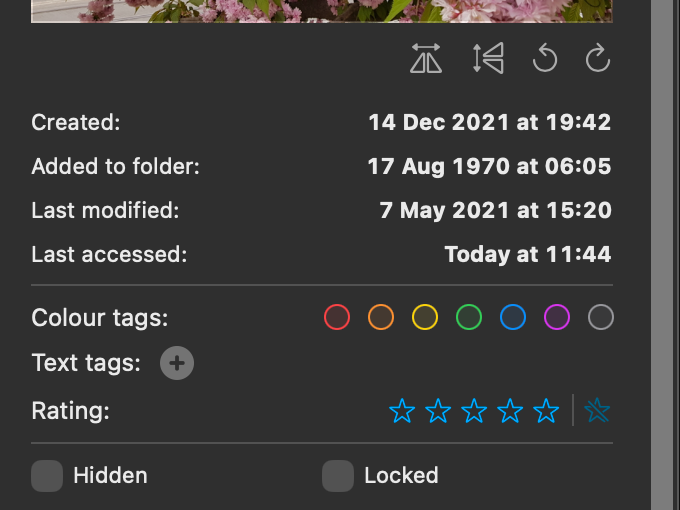Rotate the image anticlockwise
This screenshot has height=510, width=680.
[x=545, y=60]
